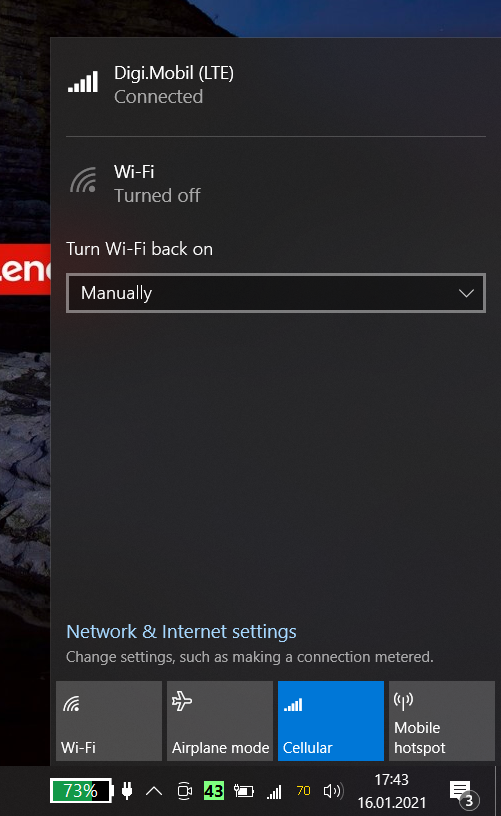
Task: Open Action Center notifications icon
Action: (x=463, y=792)
